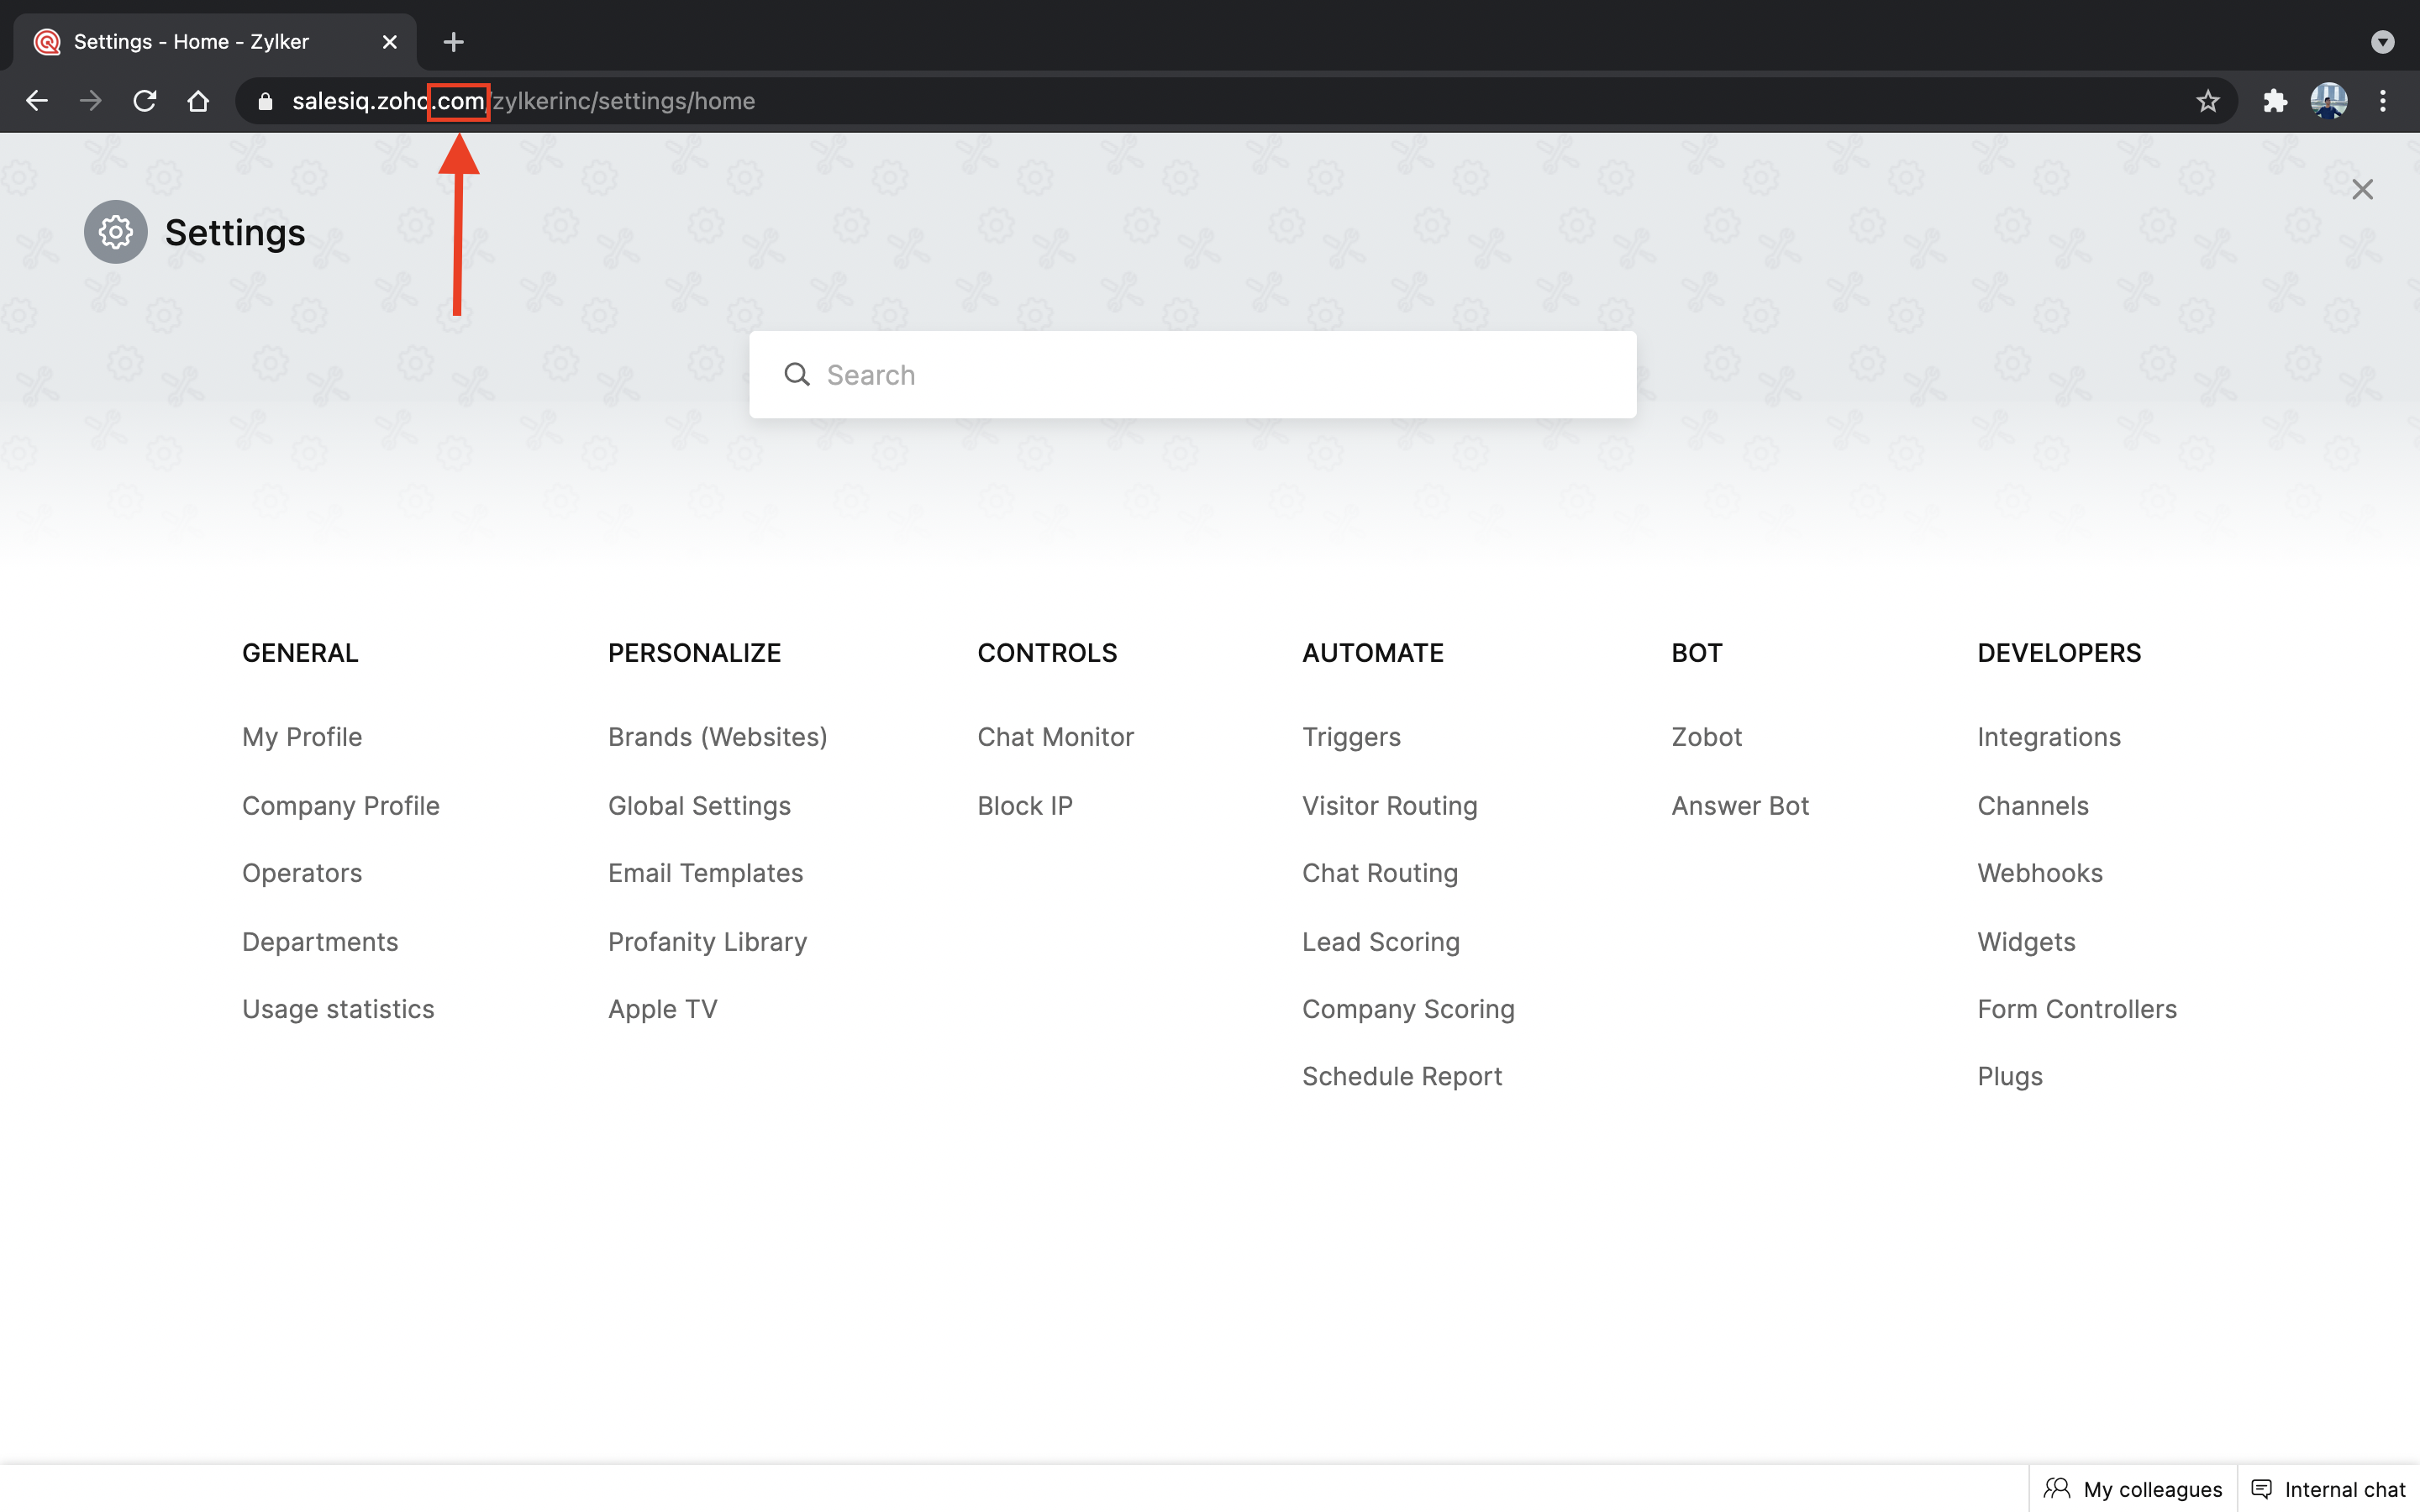Click the browser forward arrow
Image resolution: width=2420 pixels, height=1512 pixels.
click(91, 101)
